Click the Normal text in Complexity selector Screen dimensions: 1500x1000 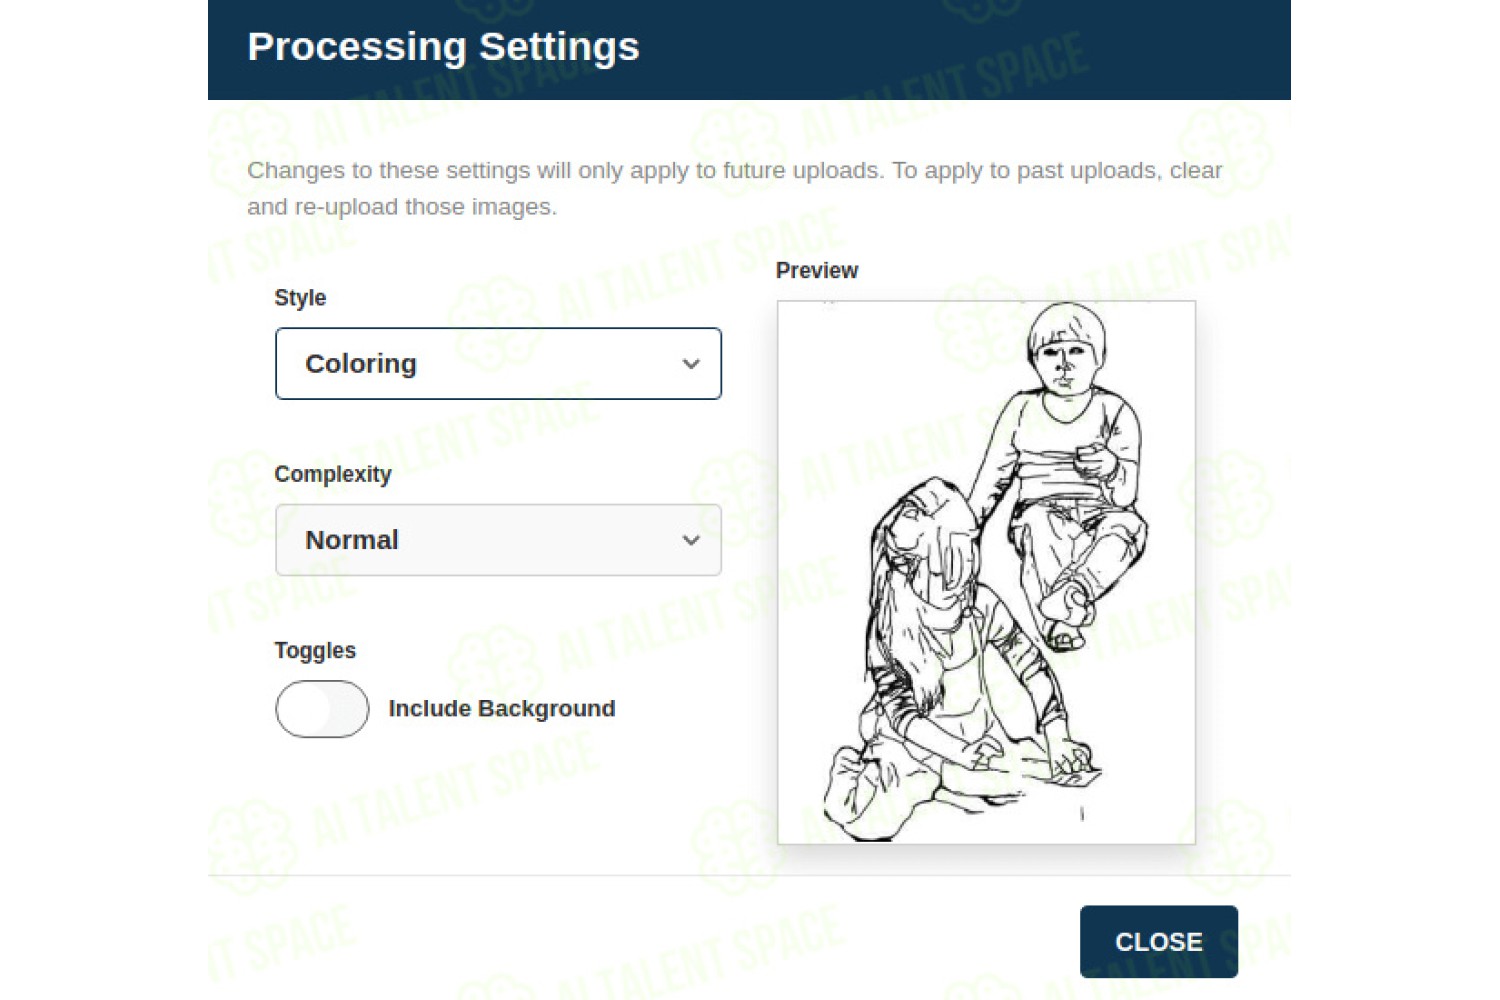tap(352, 540)
